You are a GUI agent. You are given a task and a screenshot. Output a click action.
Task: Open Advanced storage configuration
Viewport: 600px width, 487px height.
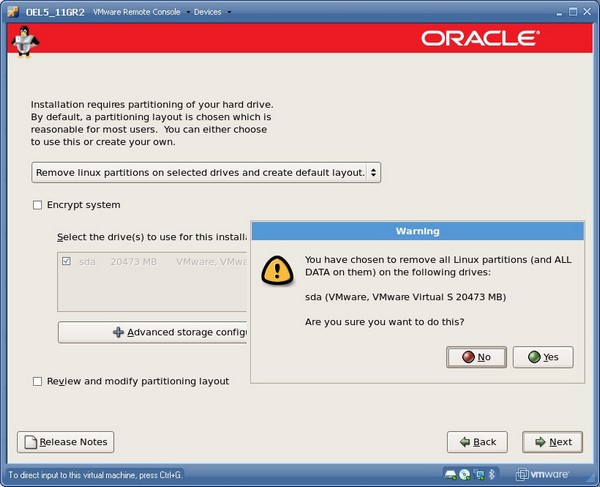click(x=152, y=332)
